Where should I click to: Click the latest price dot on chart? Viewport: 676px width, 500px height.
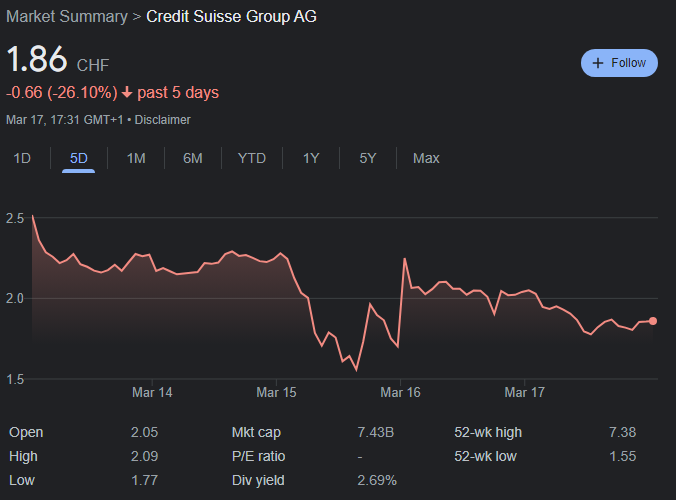pos(653,321)
